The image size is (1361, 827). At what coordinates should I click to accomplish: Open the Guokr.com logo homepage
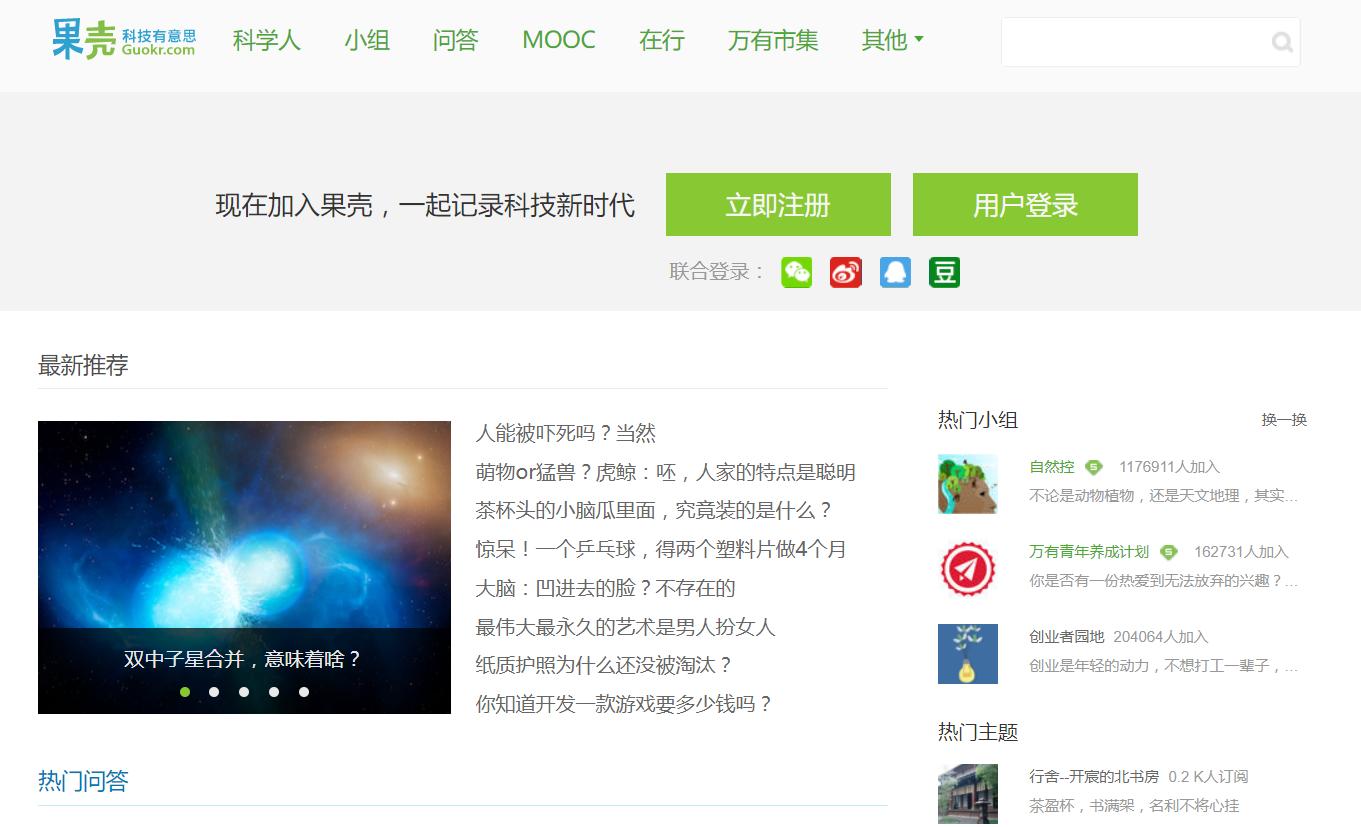124,40
